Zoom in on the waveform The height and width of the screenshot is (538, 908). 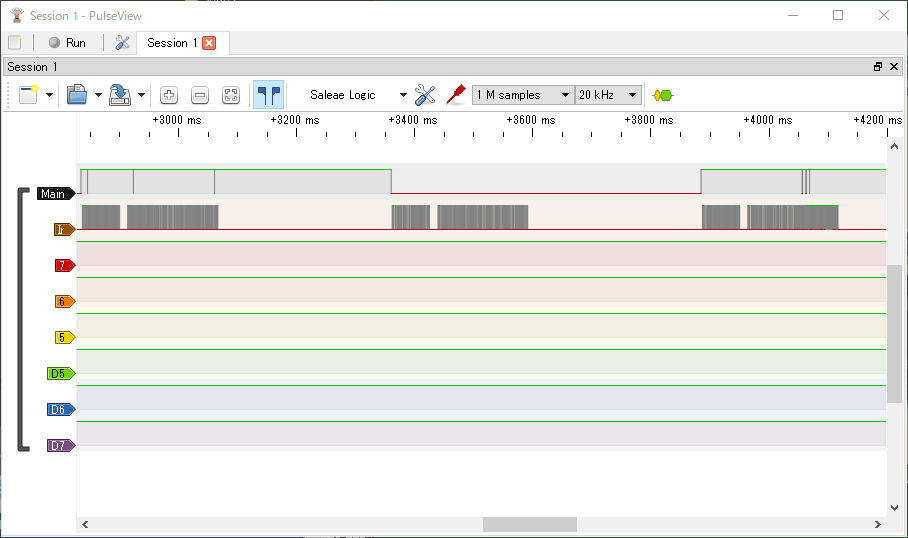pyautogui.click(x=169, y=95)
